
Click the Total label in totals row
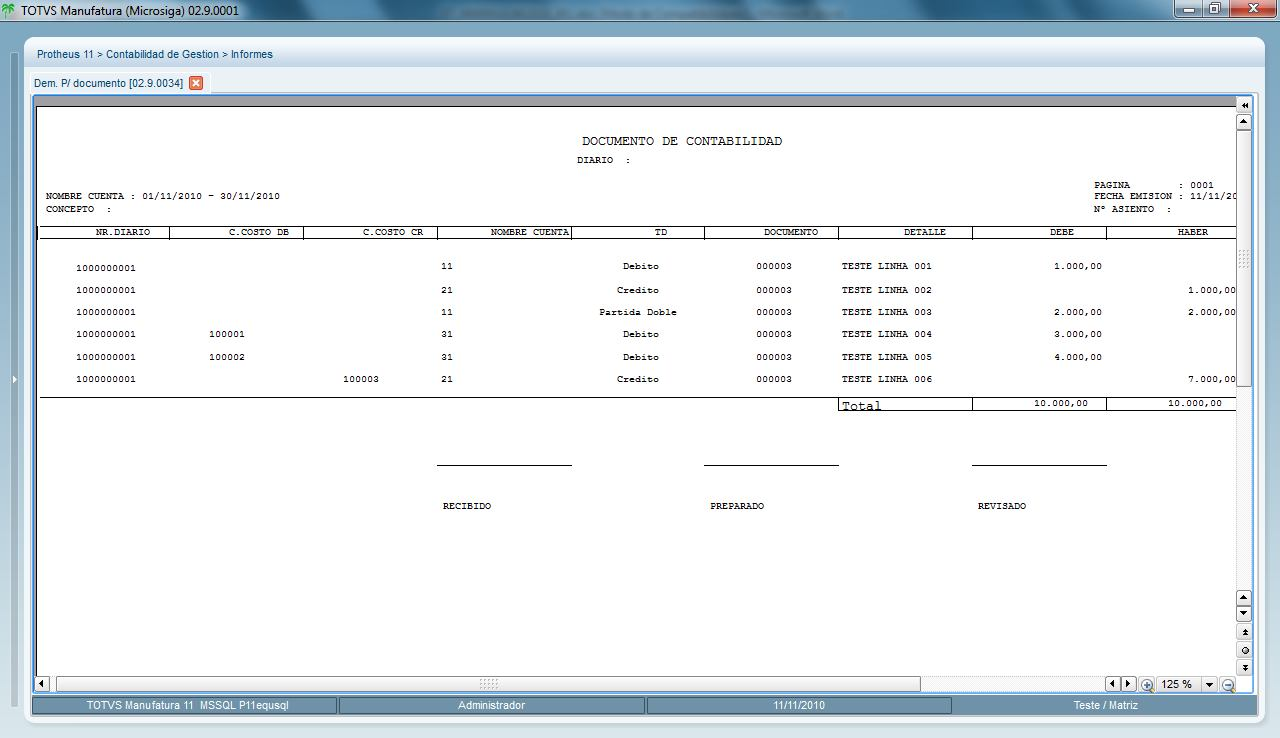tap(861, 406)
